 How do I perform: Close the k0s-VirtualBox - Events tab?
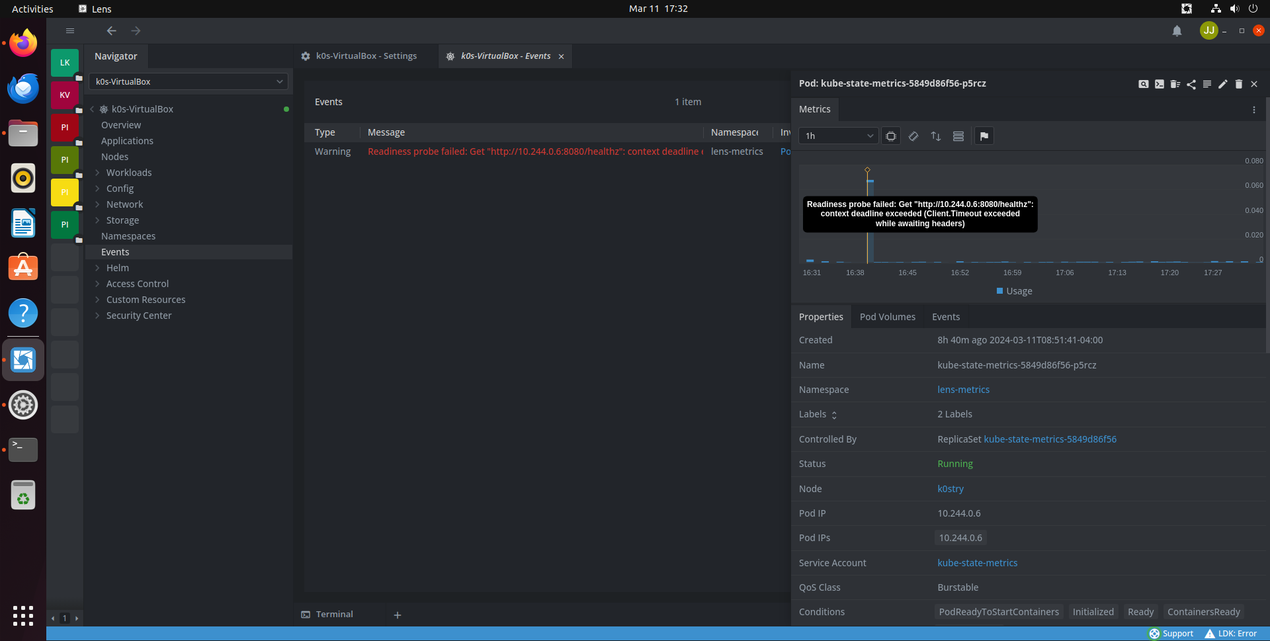tap(561, 56)
